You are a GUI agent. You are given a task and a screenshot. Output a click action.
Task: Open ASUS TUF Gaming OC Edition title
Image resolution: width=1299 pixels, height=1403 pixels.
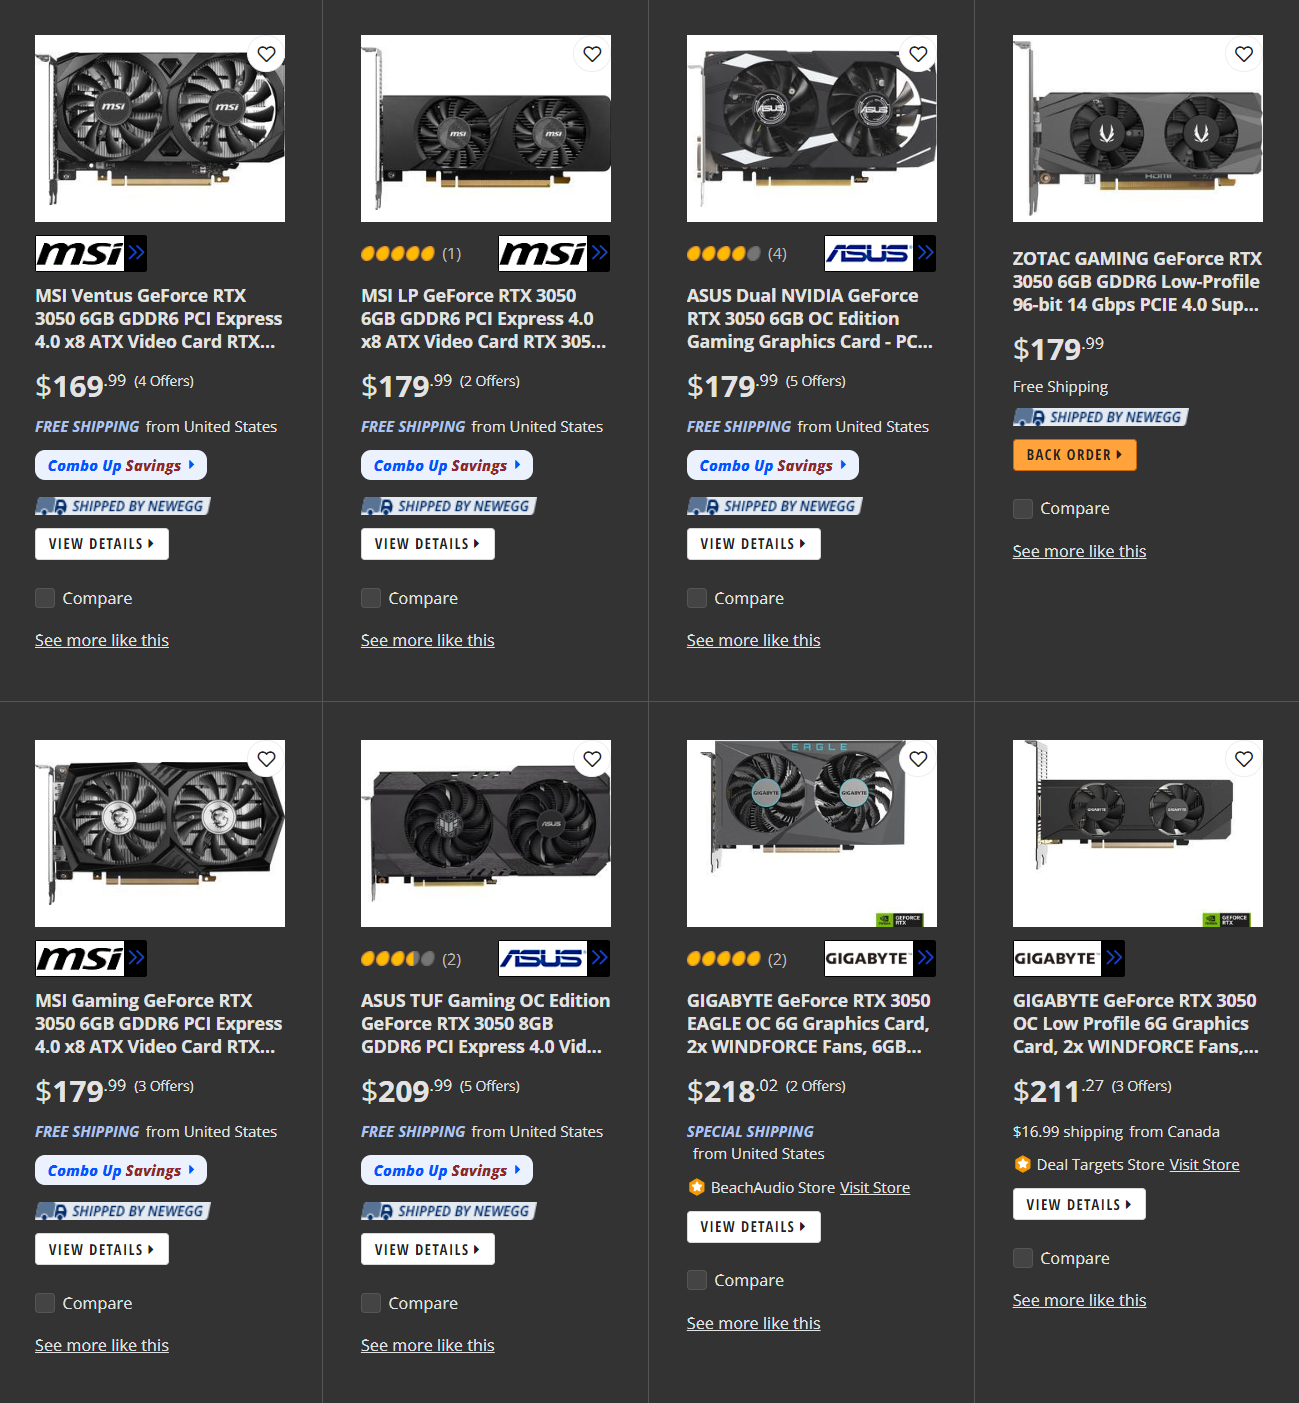(485, 1023)
